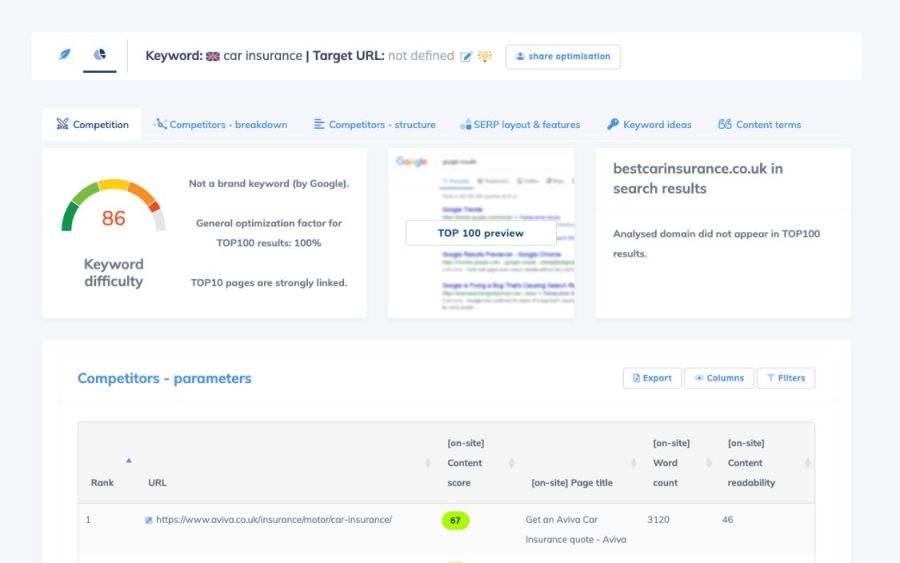Click the green content score badge 67
The image size is (900, 563).
click(x=455, y=521)
